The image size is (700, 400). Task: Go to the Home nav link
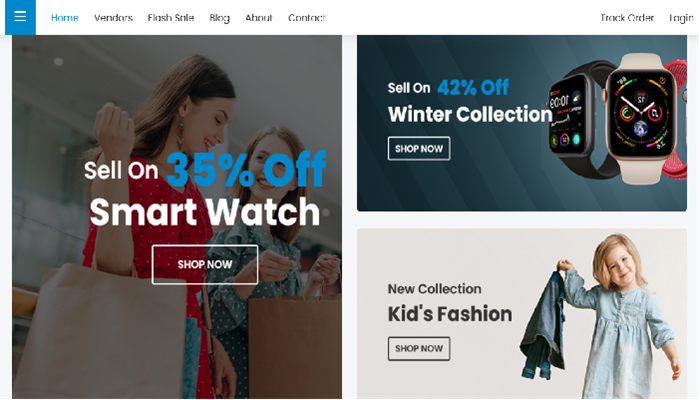(x=65, y=18)
